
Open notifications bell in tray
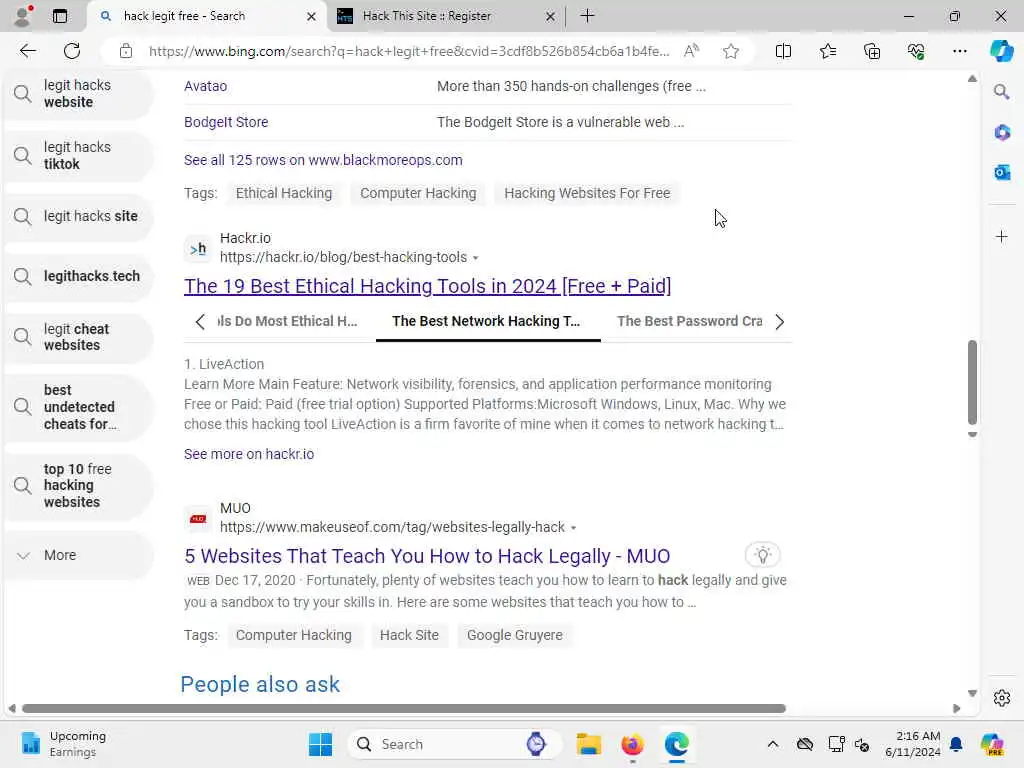[x=956, y=744]
